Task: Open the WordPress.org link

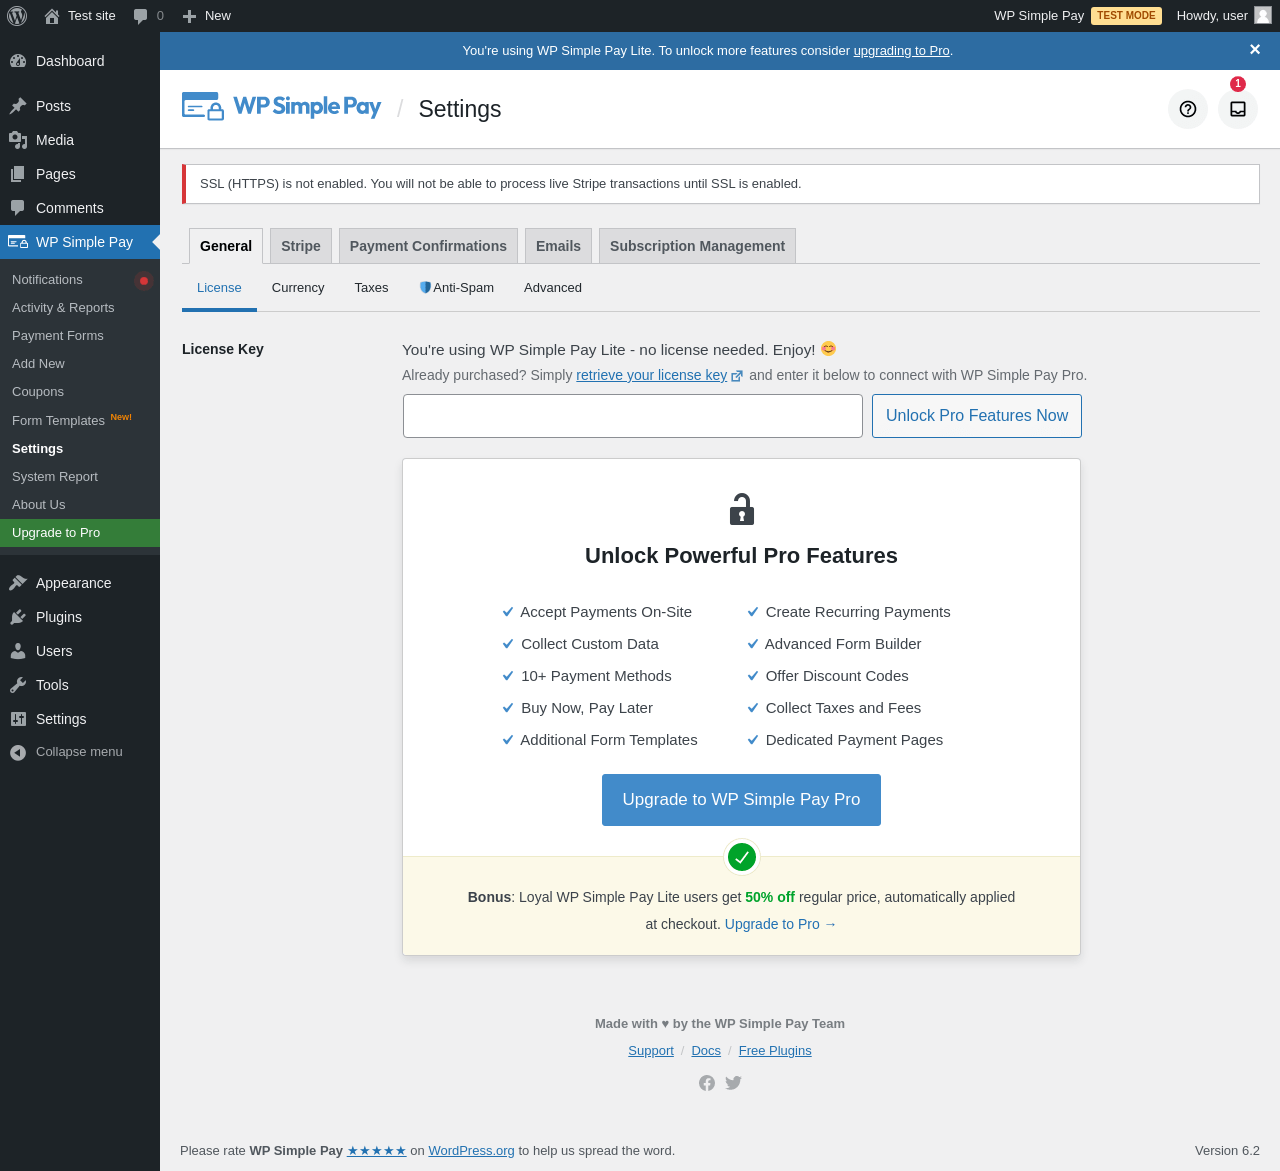Action: tap(471, 1151)
